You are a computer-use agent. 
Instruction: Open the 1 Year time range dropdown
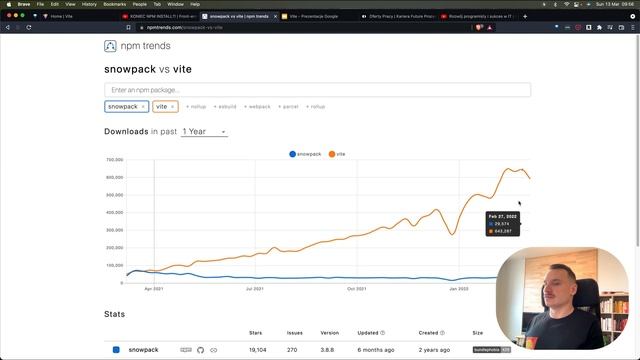204,131
